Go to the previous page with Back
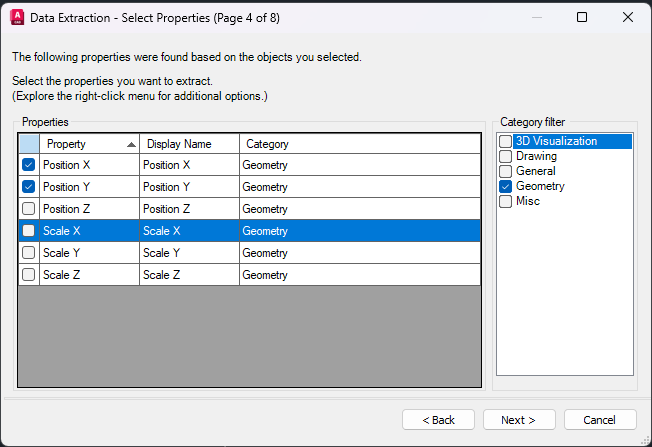The height and width of the screenshot is (447, 652). click(x=438, y=420)
